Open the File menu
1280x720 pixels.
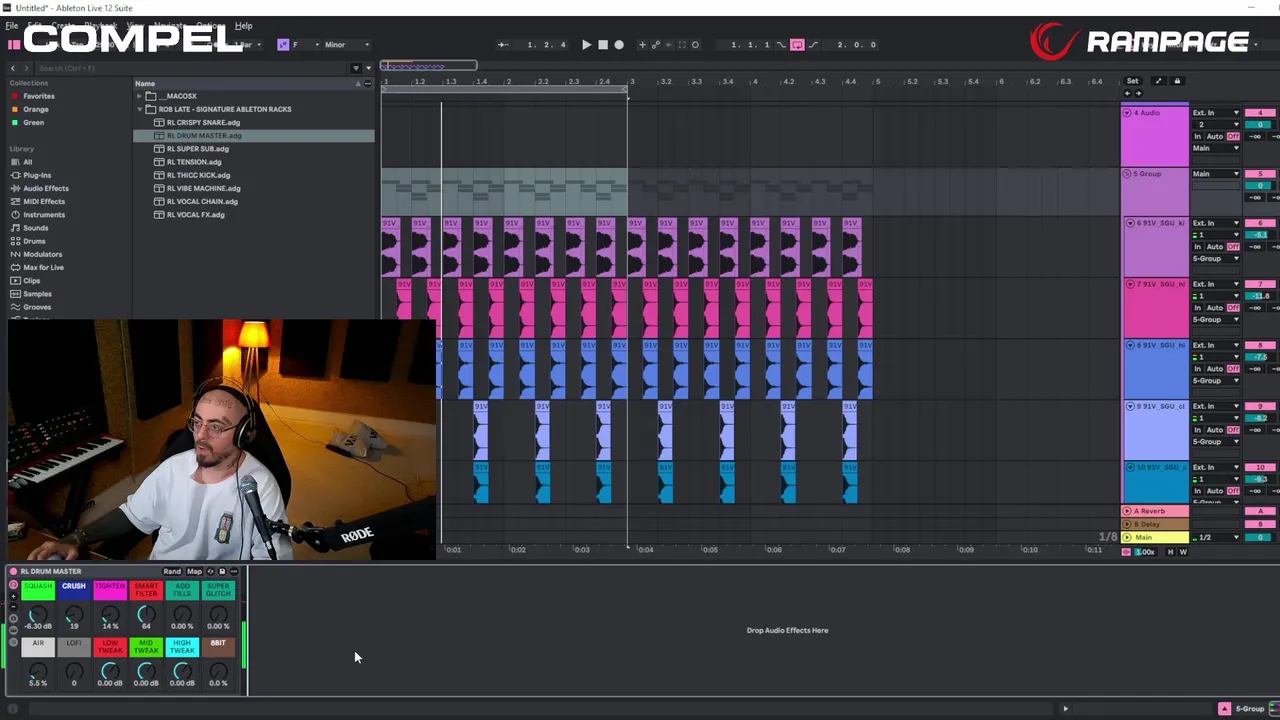(12, 26)
